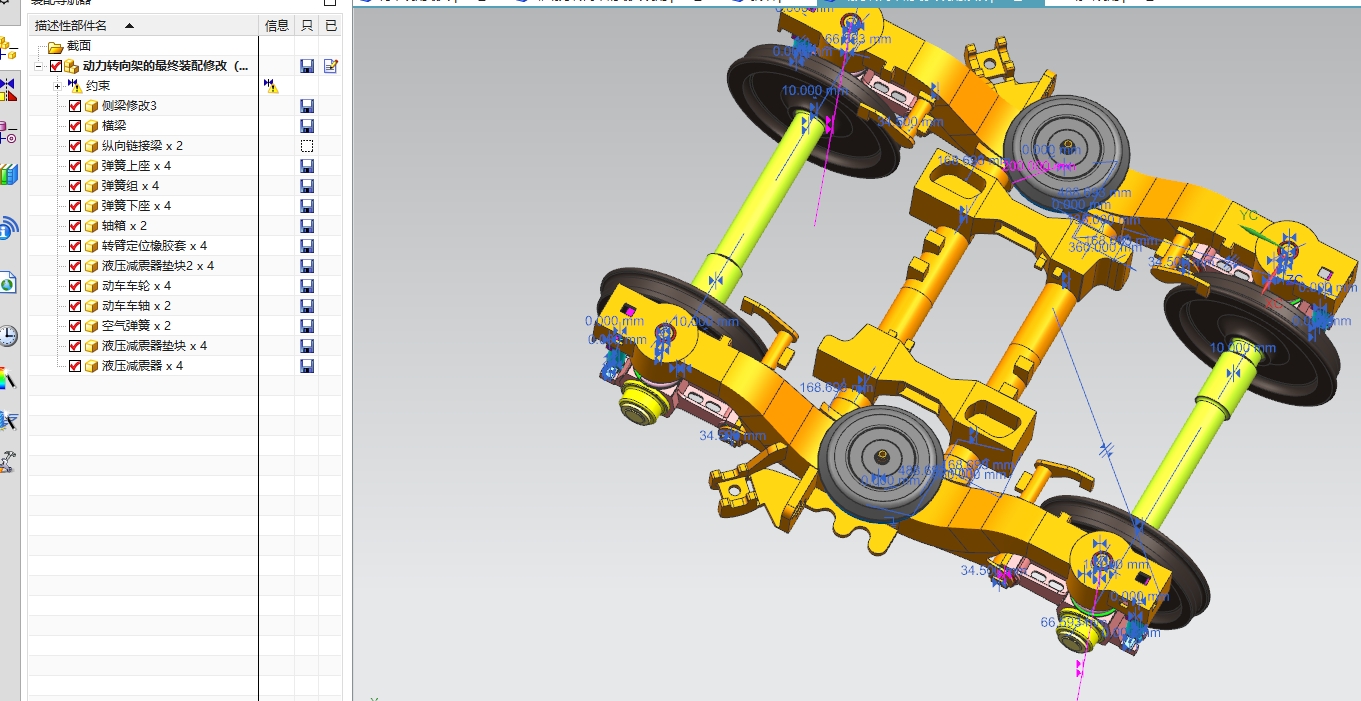
Task: Open the Part Navigator sidebar icon
Action: pyautogui.click(x=8, y=131)
